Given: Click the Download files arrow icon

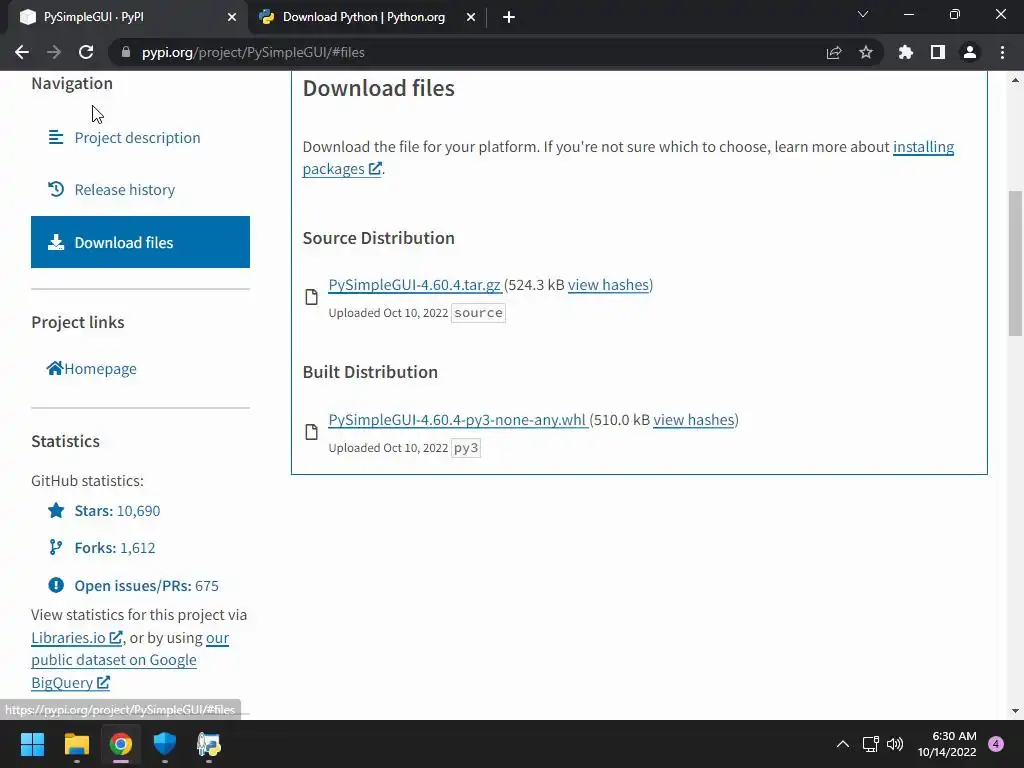Looking at the screenshot, I should [56, 242].
